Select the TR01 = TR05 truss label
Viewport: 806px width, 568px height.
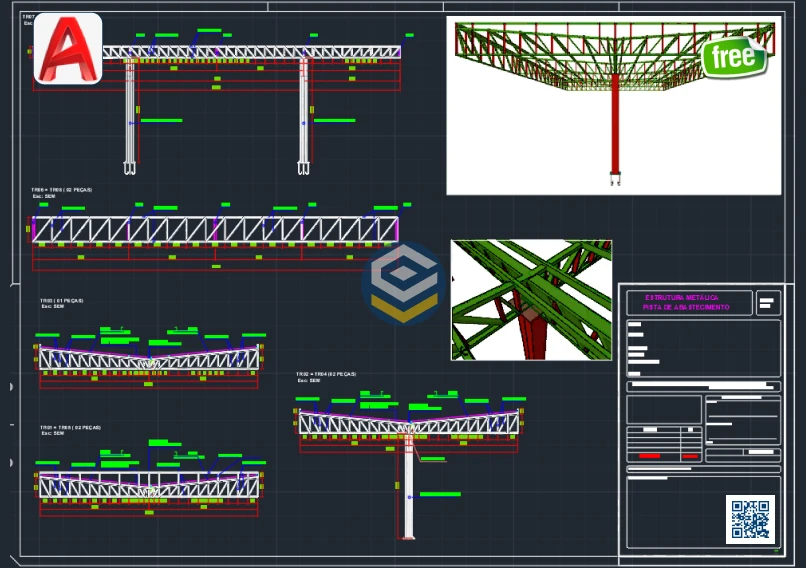click(x=65, y=427)
